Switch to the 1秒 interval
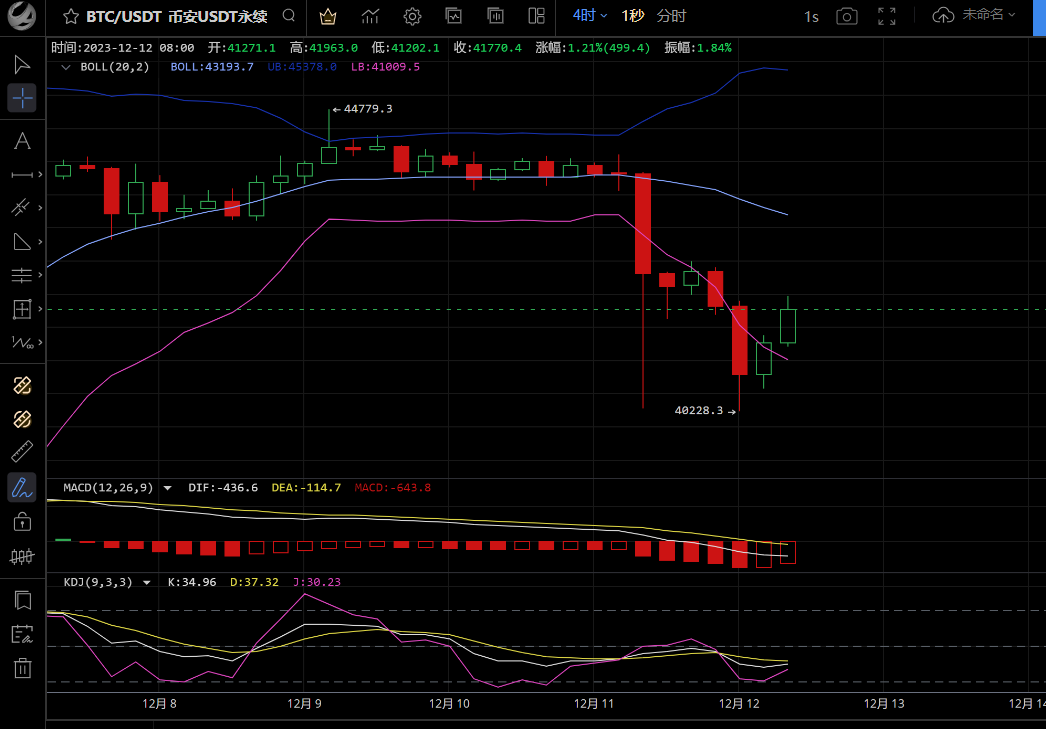Viewport: 1046px width, 729px height. [632, 15]
